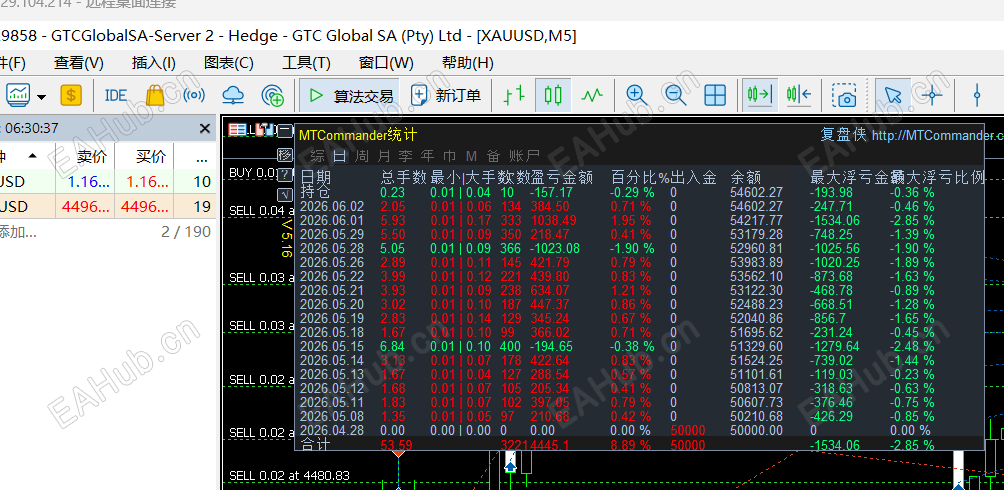1004x490 pixels.
Task: Select the crosshair tool
Action: (x=932, y=95)
